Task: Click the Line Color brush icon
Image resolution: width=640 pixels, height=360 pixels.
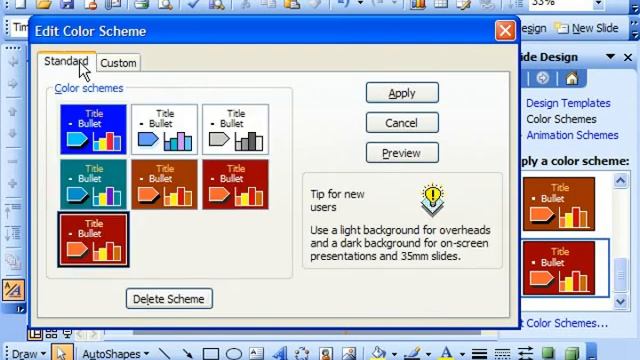Action: (412, 353)
